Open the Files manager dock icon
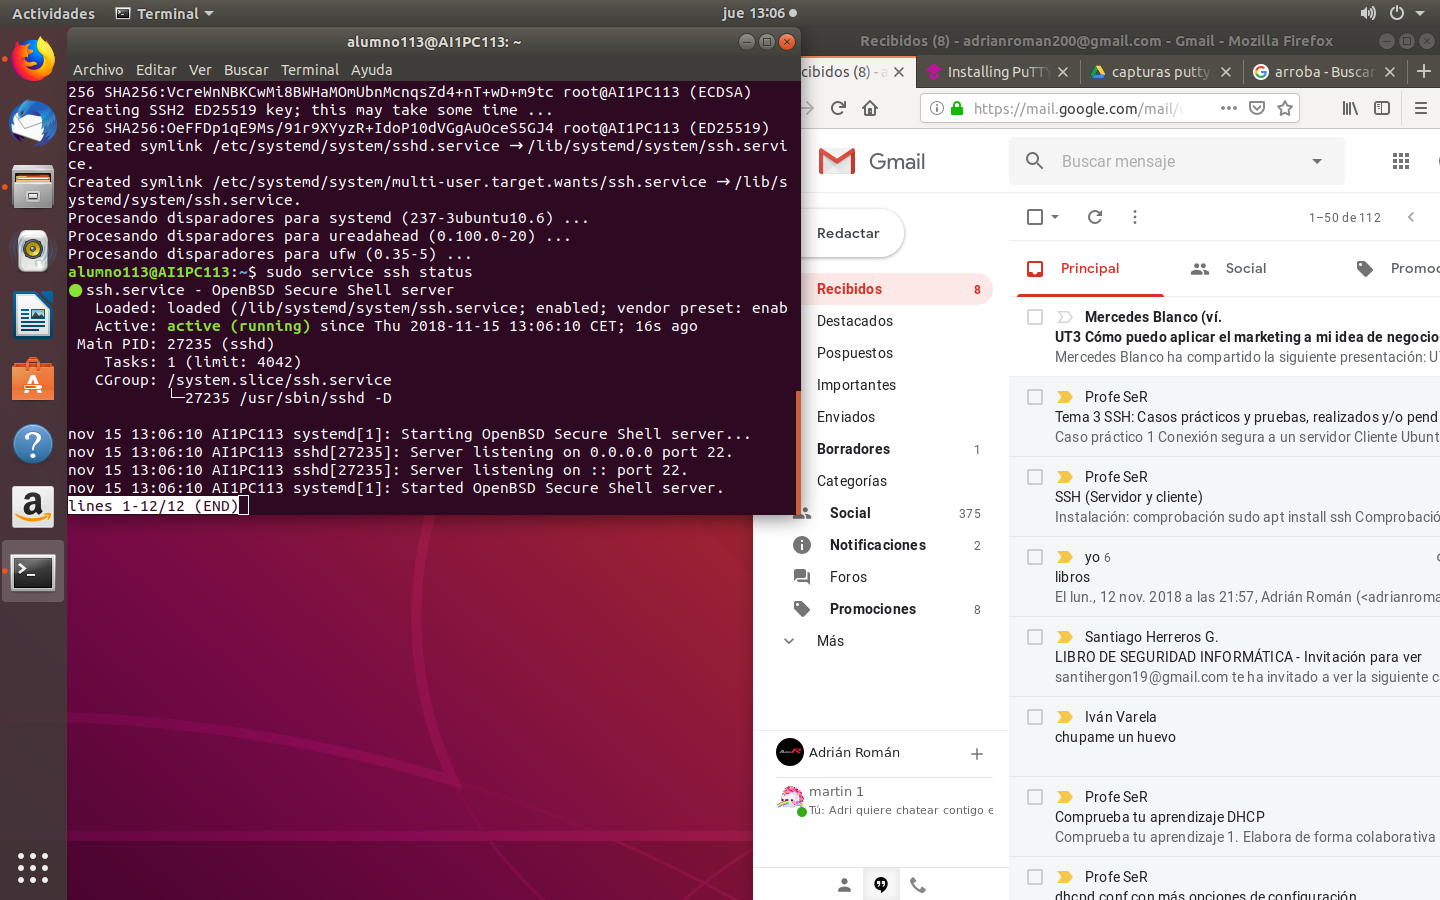1440x900 pixels. (x=33, y=187)
